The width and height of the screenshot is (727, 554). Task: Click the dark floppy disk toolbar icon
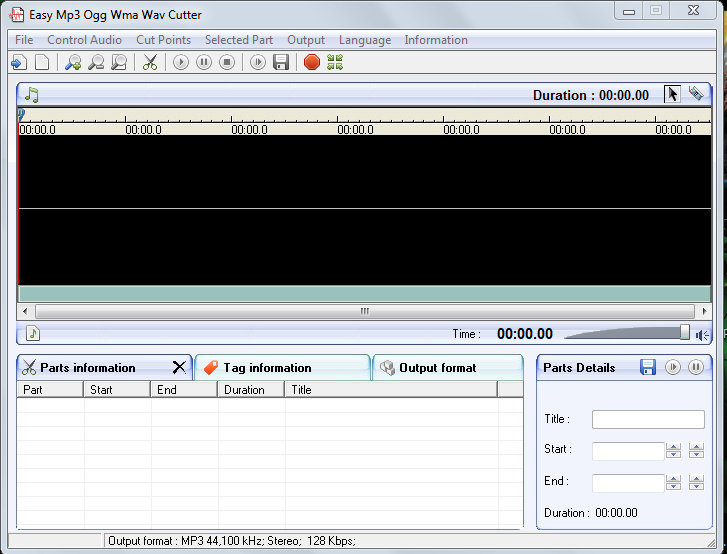click(281, 62)
